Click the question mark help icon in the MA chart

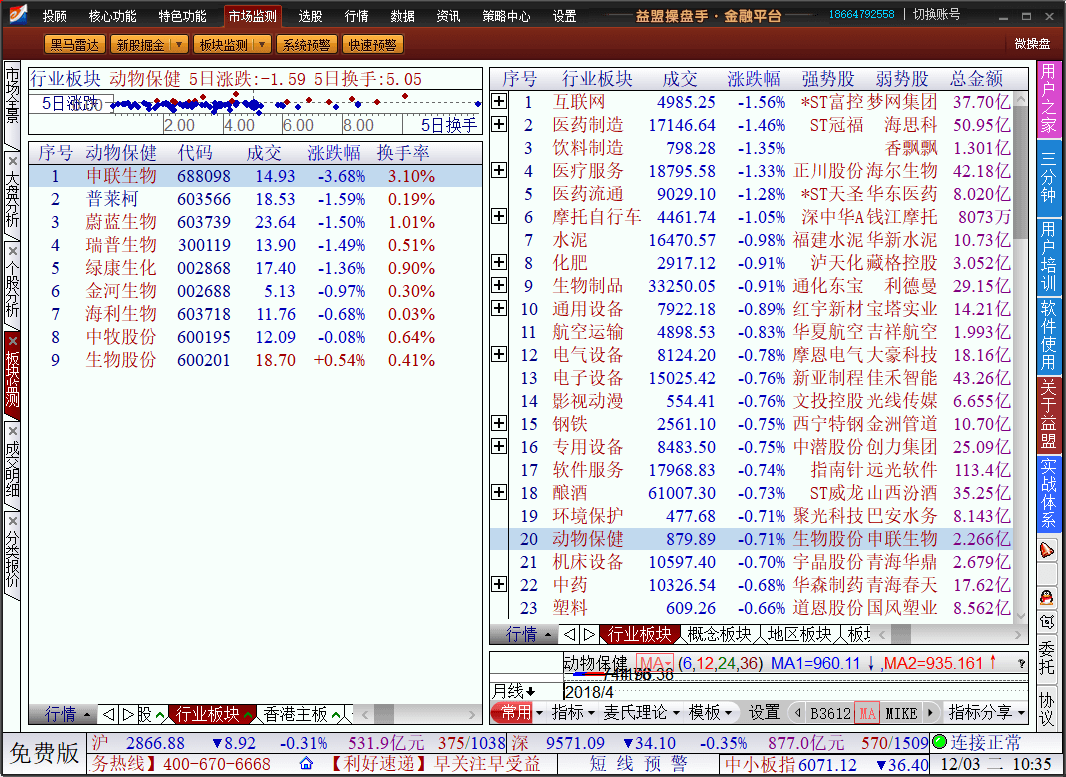(1021, 663)
